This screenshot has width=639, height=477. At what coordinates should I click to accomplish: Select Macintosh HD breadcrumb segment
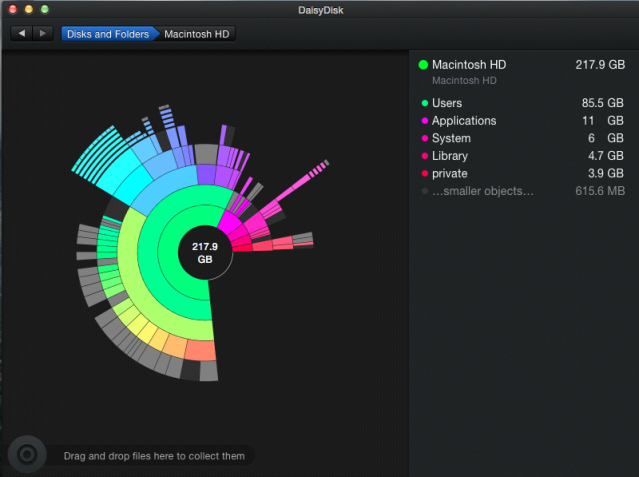197,34
